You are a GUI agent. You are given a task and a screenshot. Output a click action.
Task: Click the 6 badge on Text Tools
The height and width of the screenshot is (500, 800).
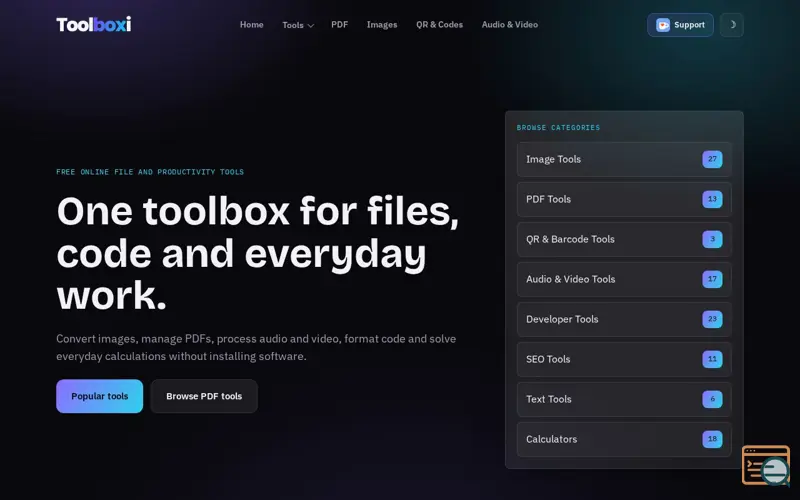(x=712, y=399)
